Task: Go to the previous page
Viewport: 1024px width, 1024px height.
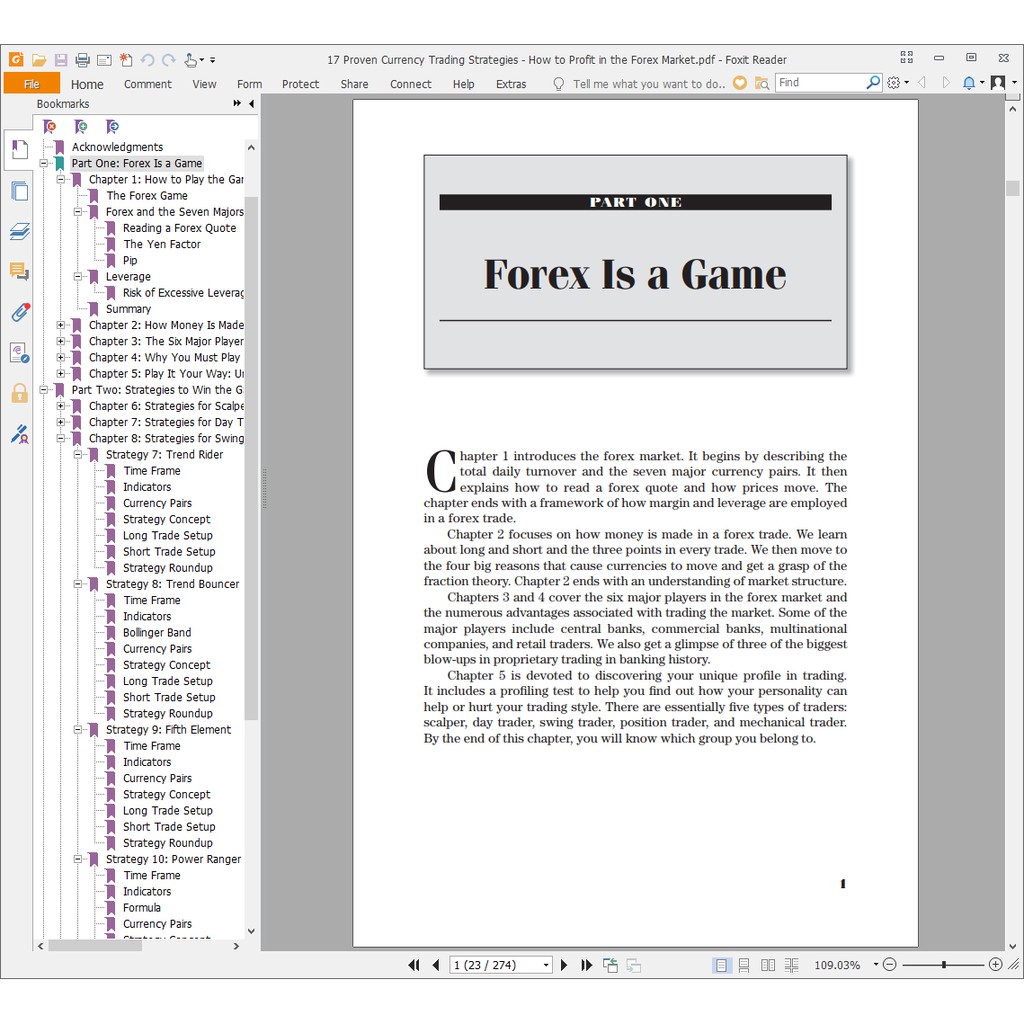Action: 436,965
